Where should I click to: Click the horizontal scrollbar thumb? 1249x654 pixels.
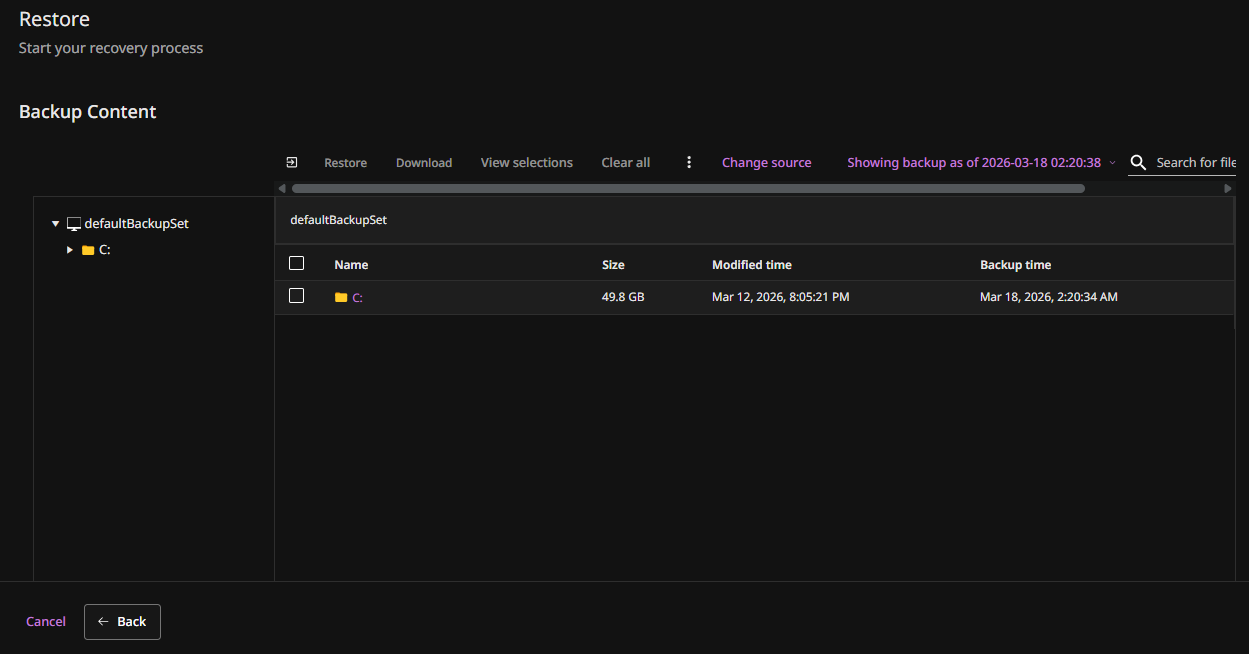(688, 188)
